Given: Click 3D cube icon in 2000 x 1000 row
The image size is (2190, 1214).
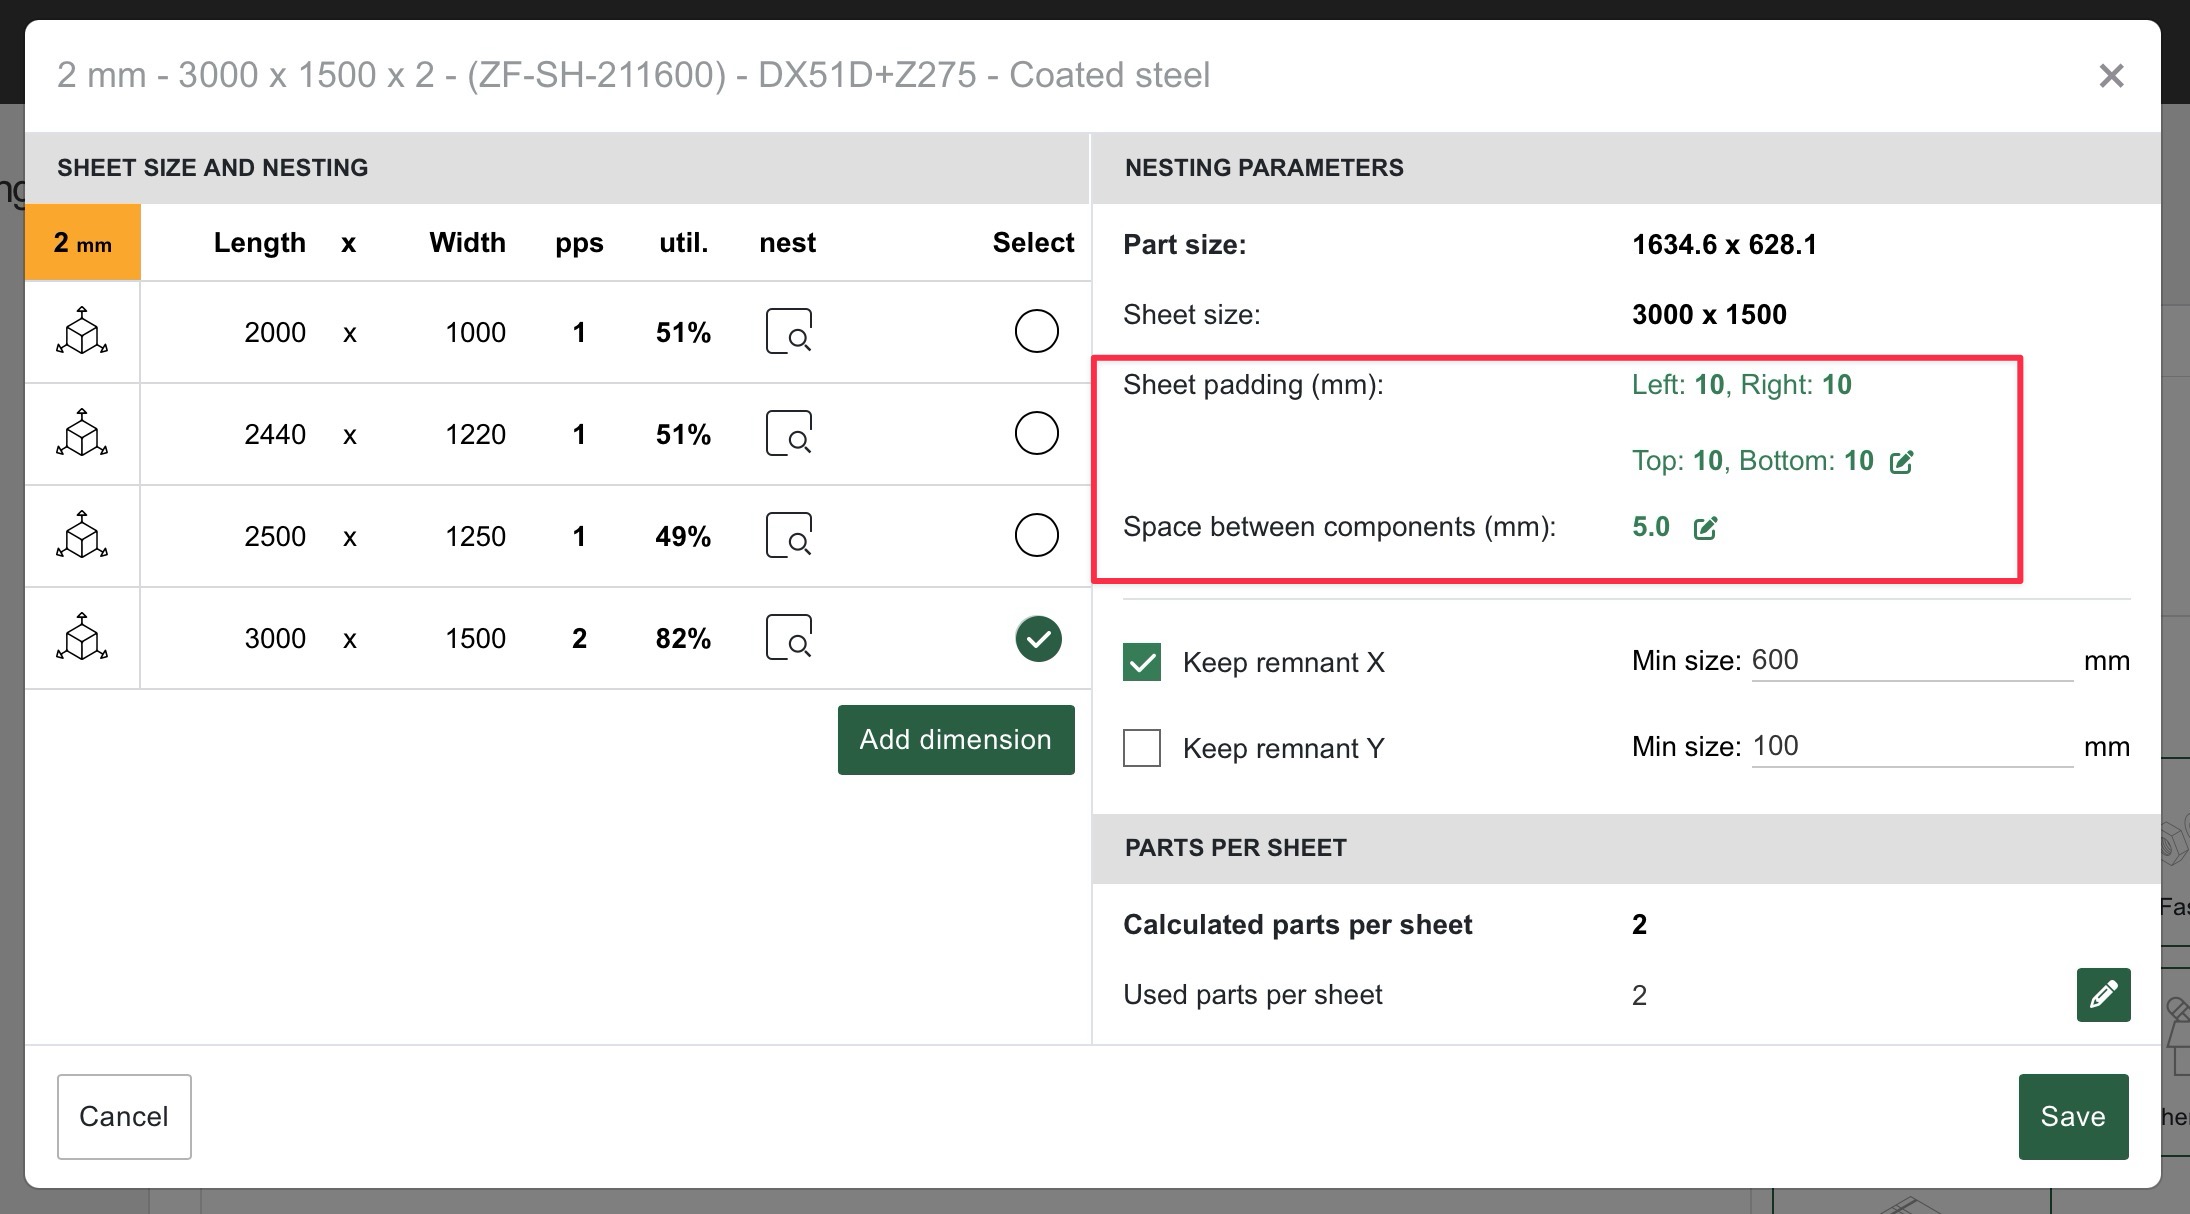Looking at the screenshot, I should tap(82, 331).
